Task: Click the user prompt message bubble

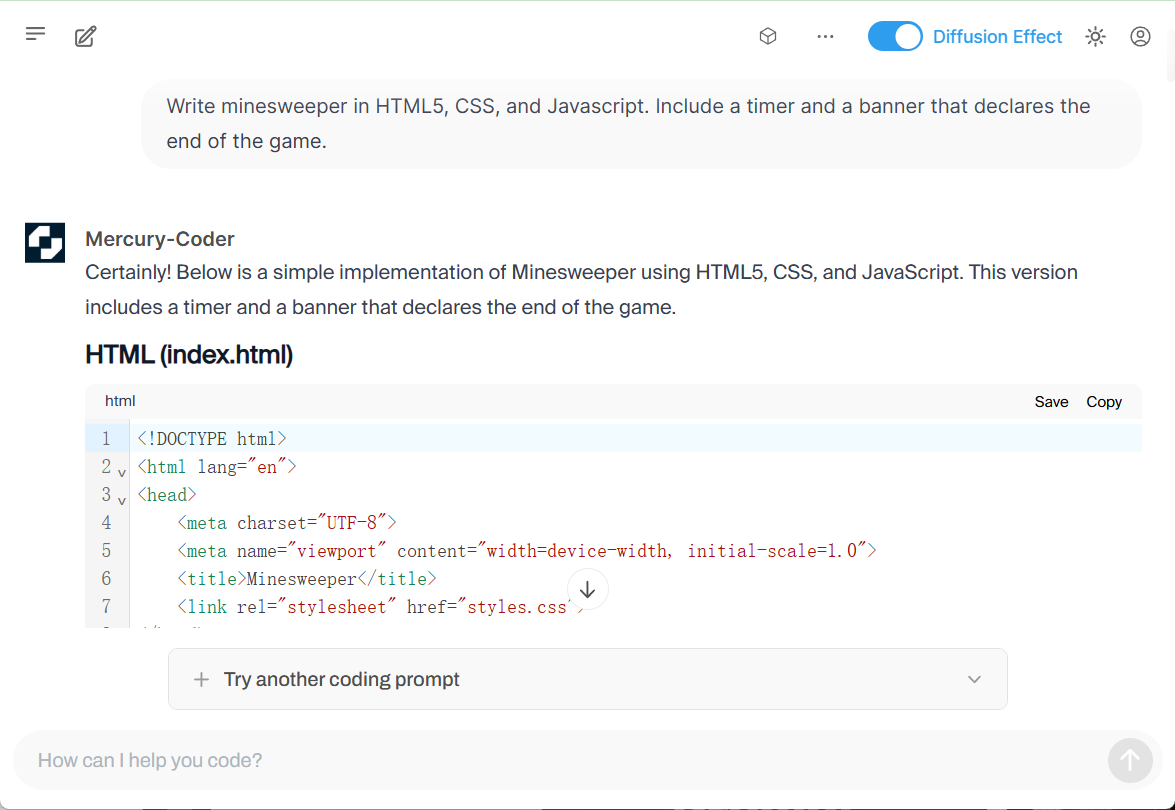Action: (641, 124)
